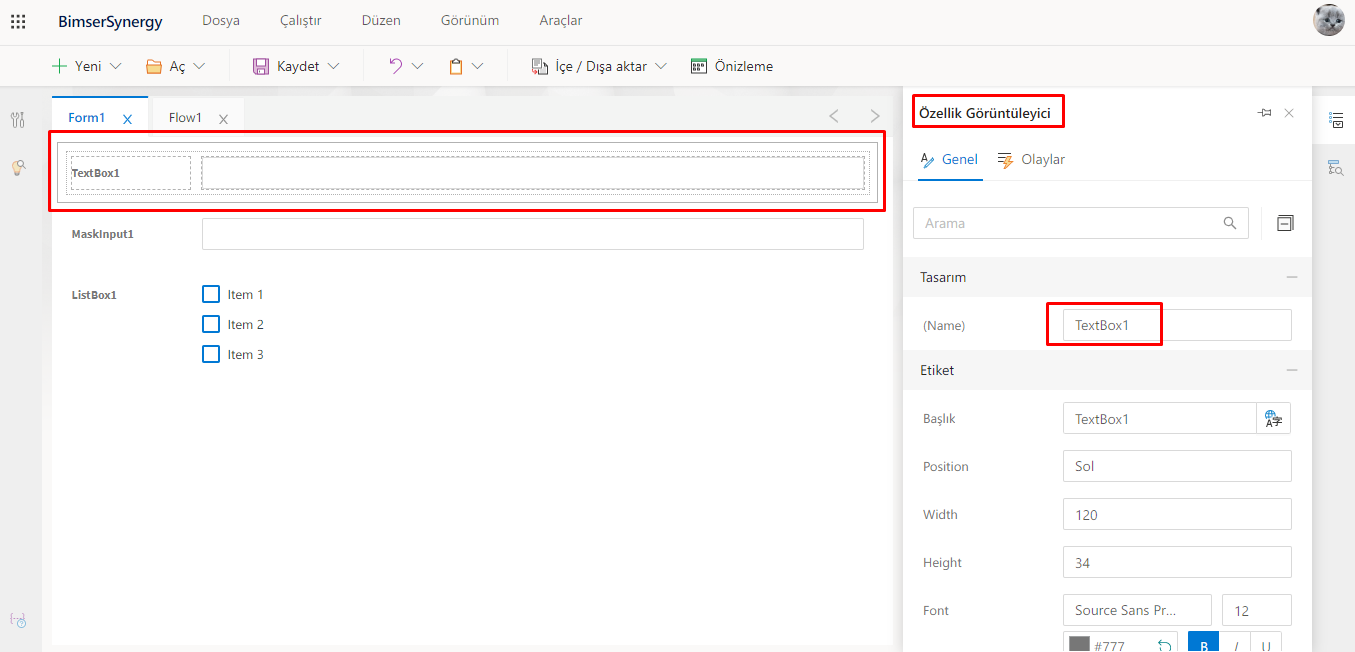Pin the Özellik Görüntüleyici panel

[1264, 113]
